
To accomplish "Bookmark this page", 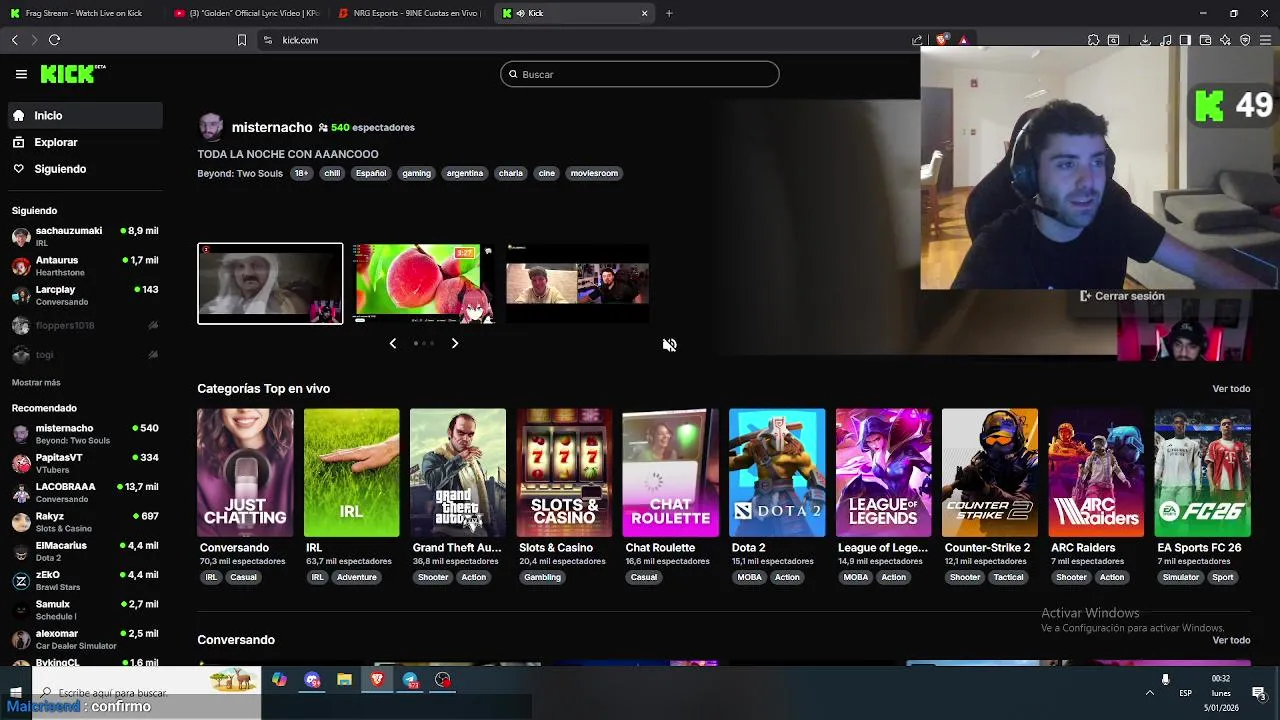I will tap(241, 40).
